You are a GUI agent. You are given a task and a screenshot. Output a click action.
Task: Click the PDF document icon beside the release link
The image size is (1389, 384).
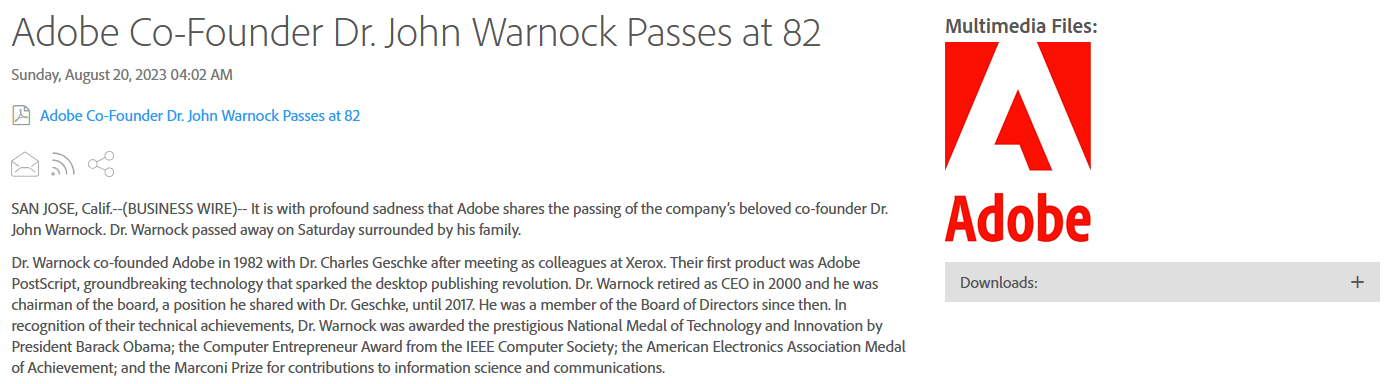click(21, 116)
